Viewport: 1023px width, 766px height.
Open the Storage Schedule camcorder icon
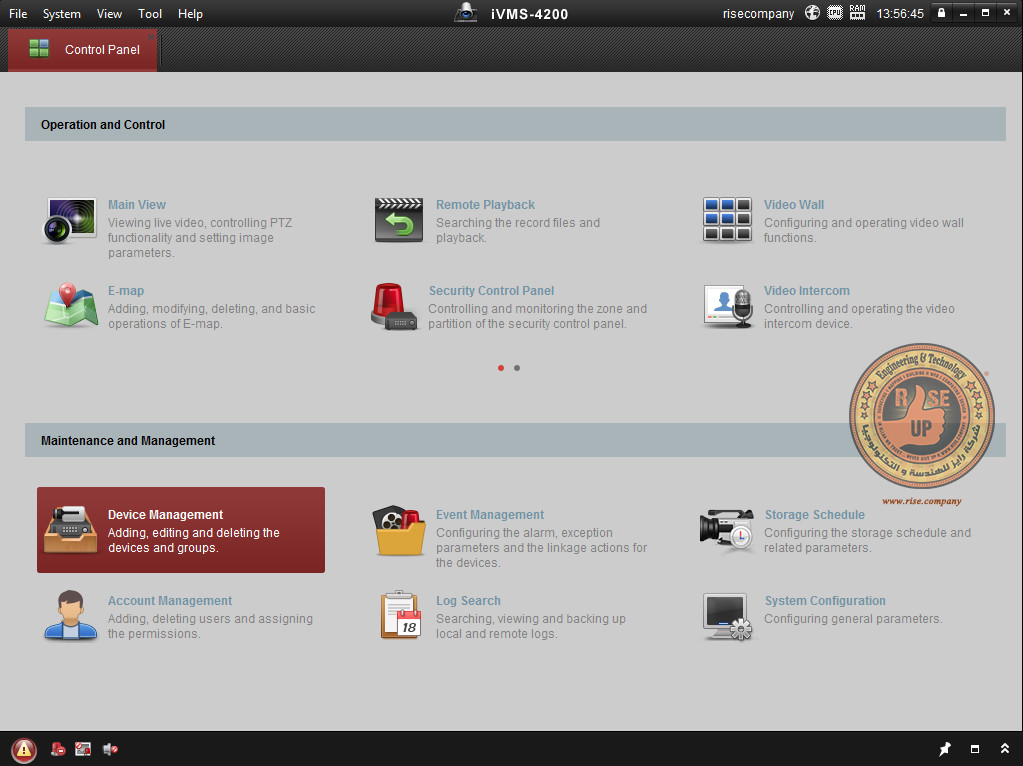[727, 530]
